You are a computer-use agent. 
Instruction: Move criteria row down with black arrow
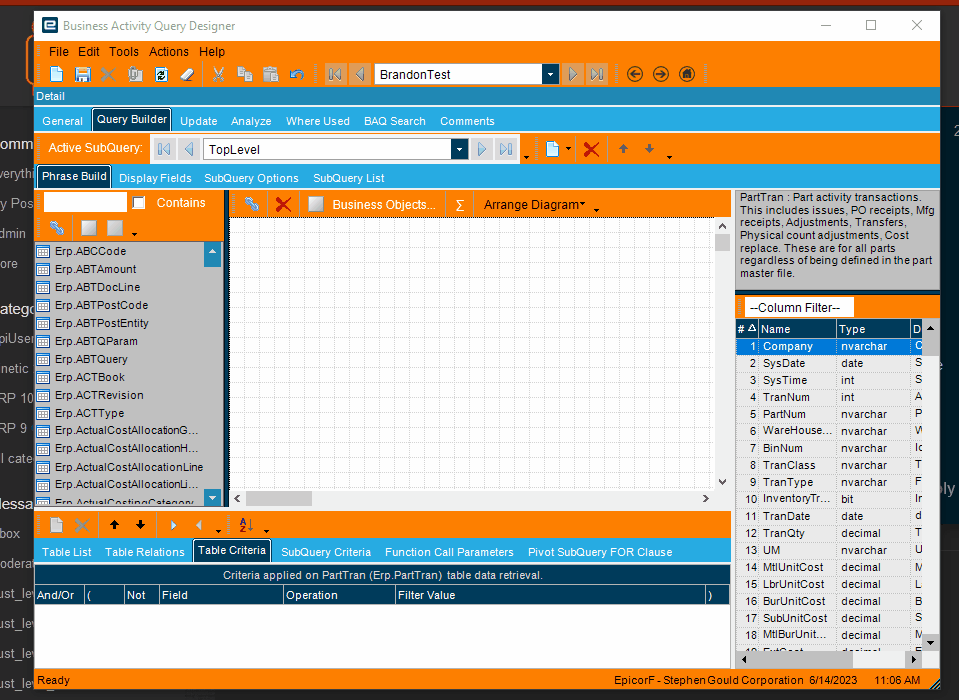coord(141,525)
